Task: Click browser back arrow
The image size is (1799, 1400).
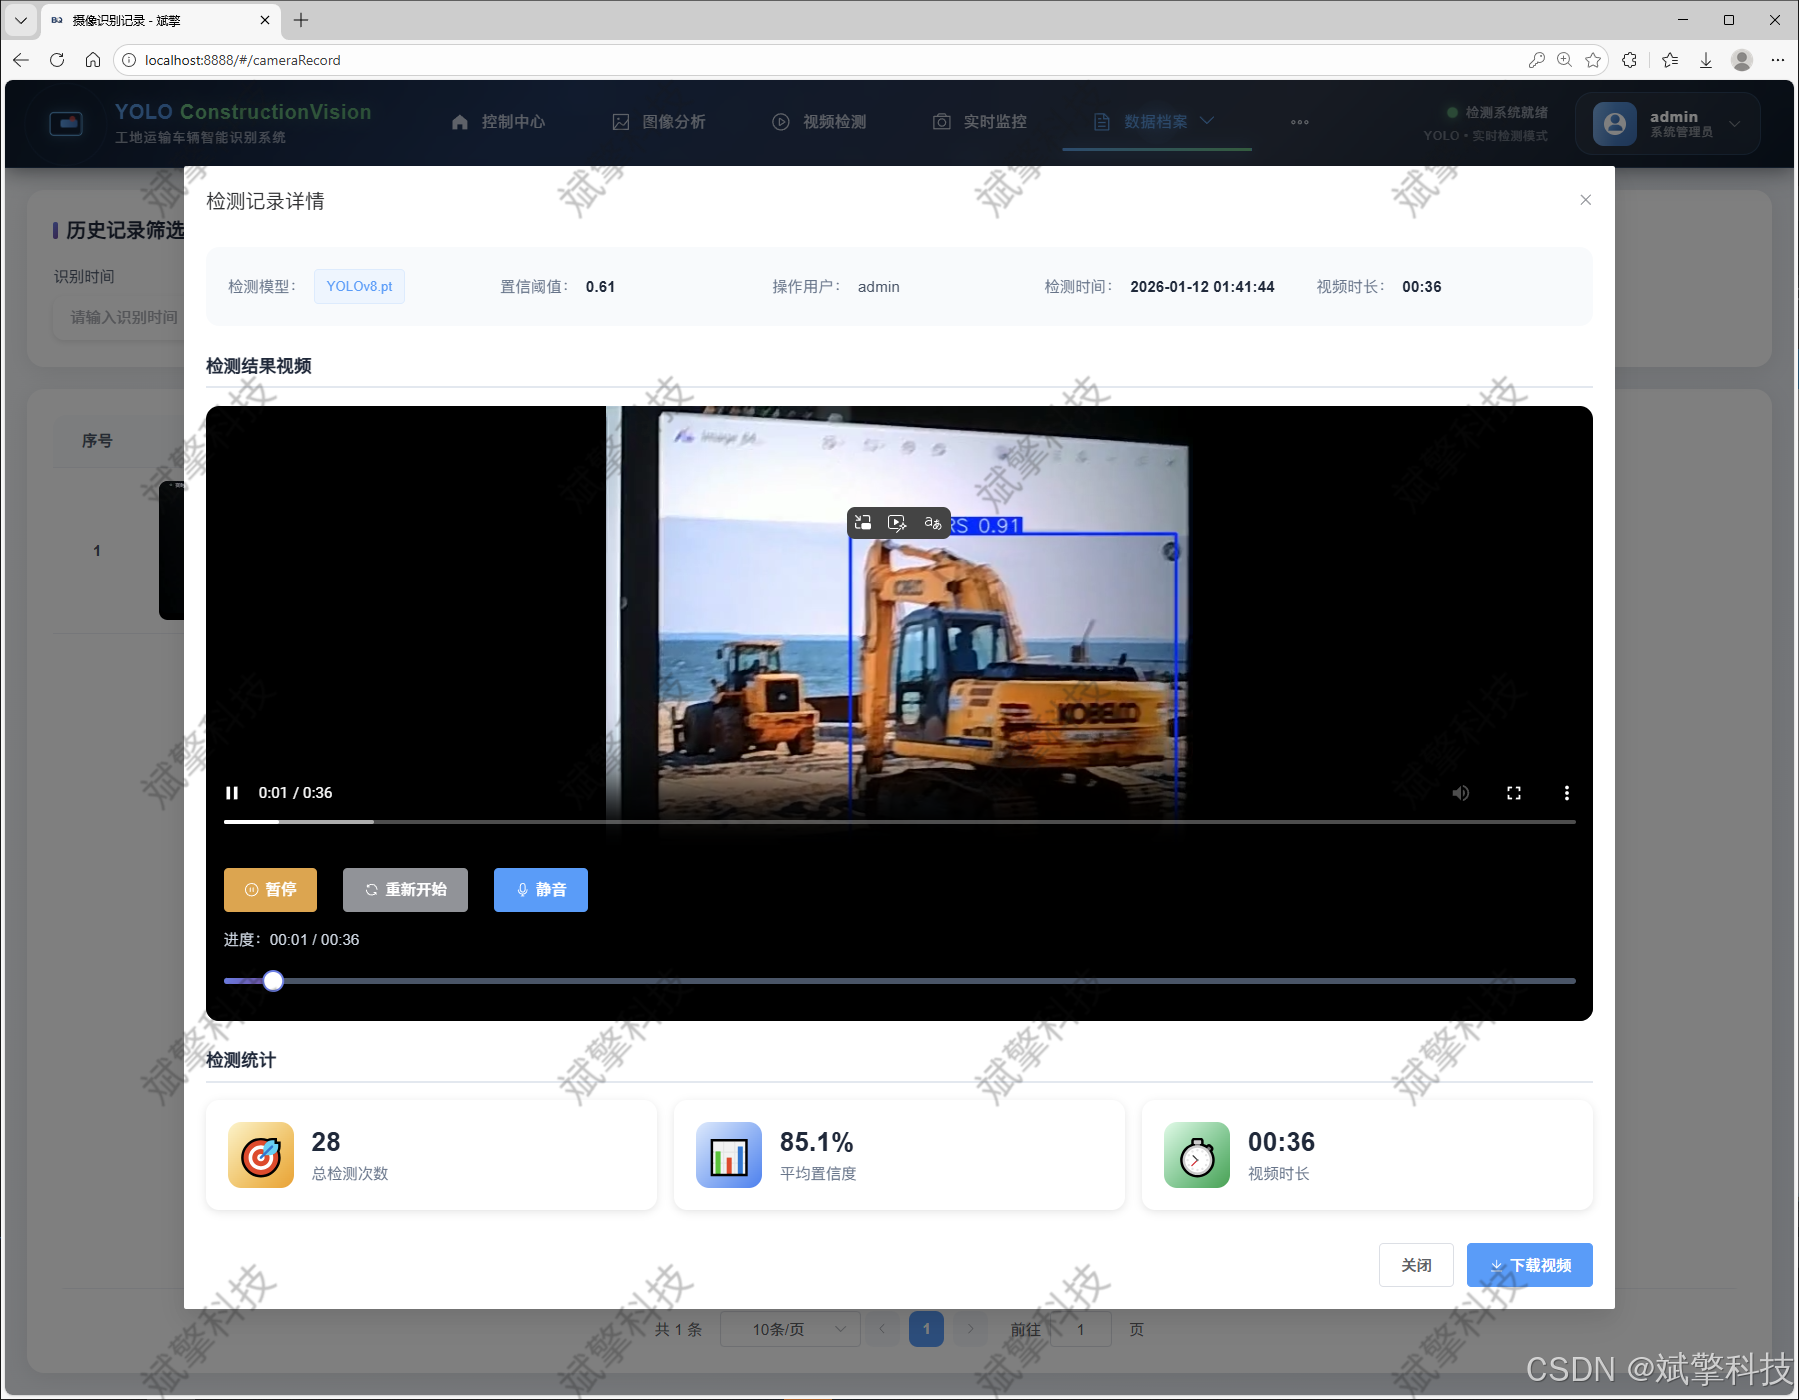Action: click(x=21, y=60)
